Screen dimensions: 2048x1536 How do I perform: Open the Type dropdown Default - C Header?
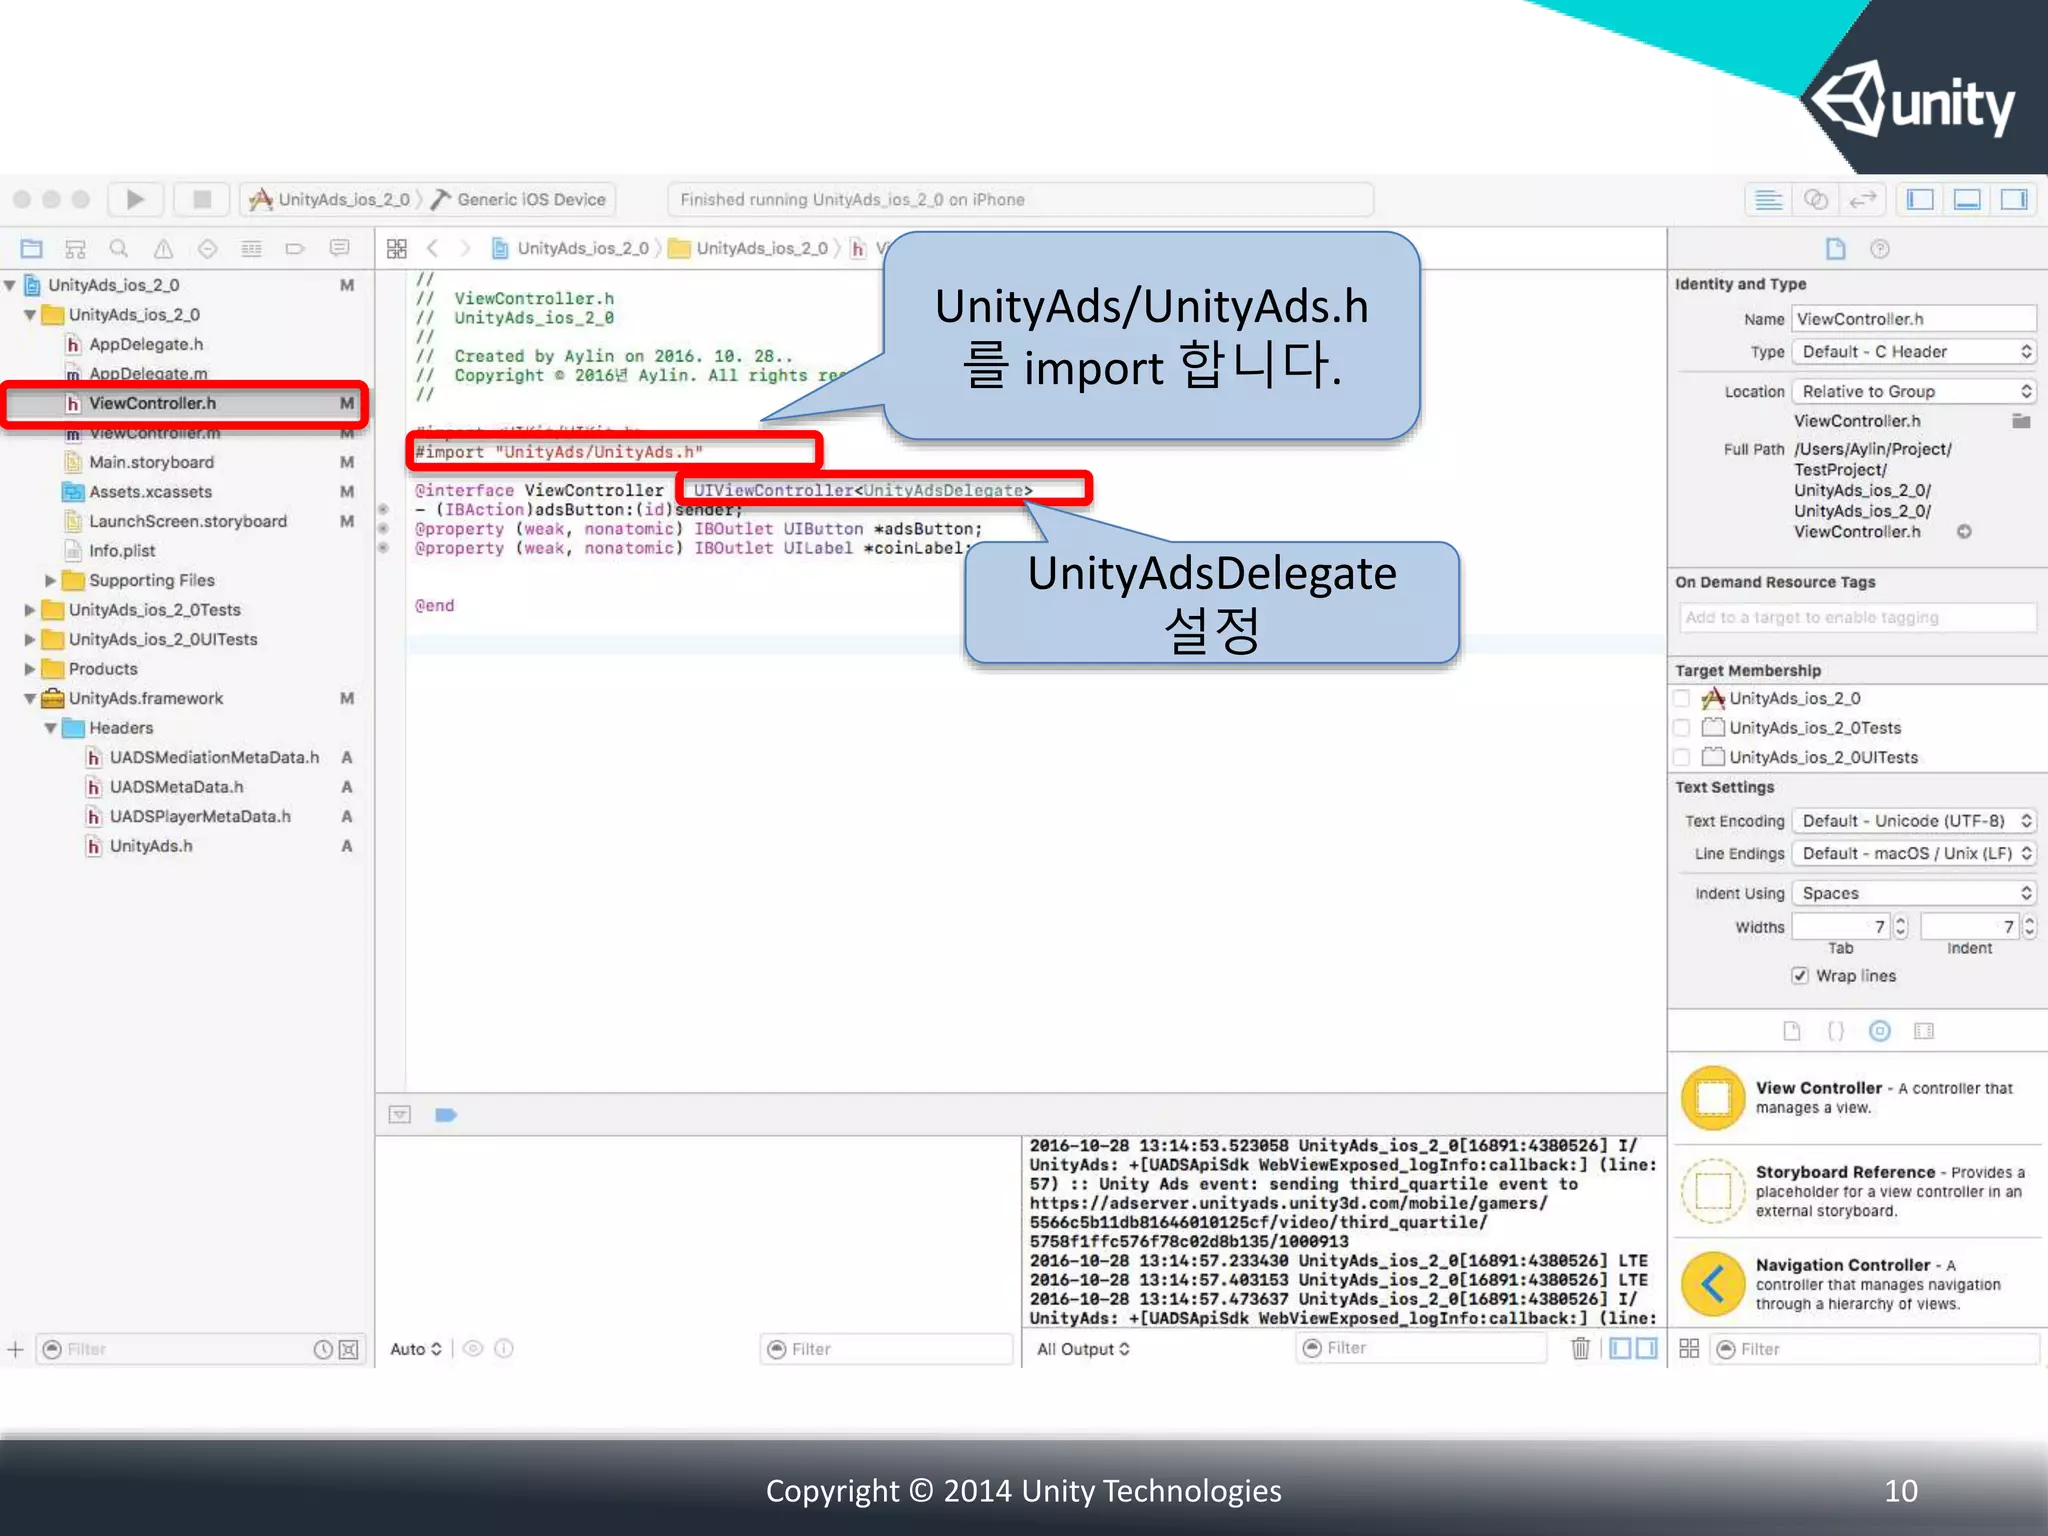pyautogui.click(x=1914, y=352)
